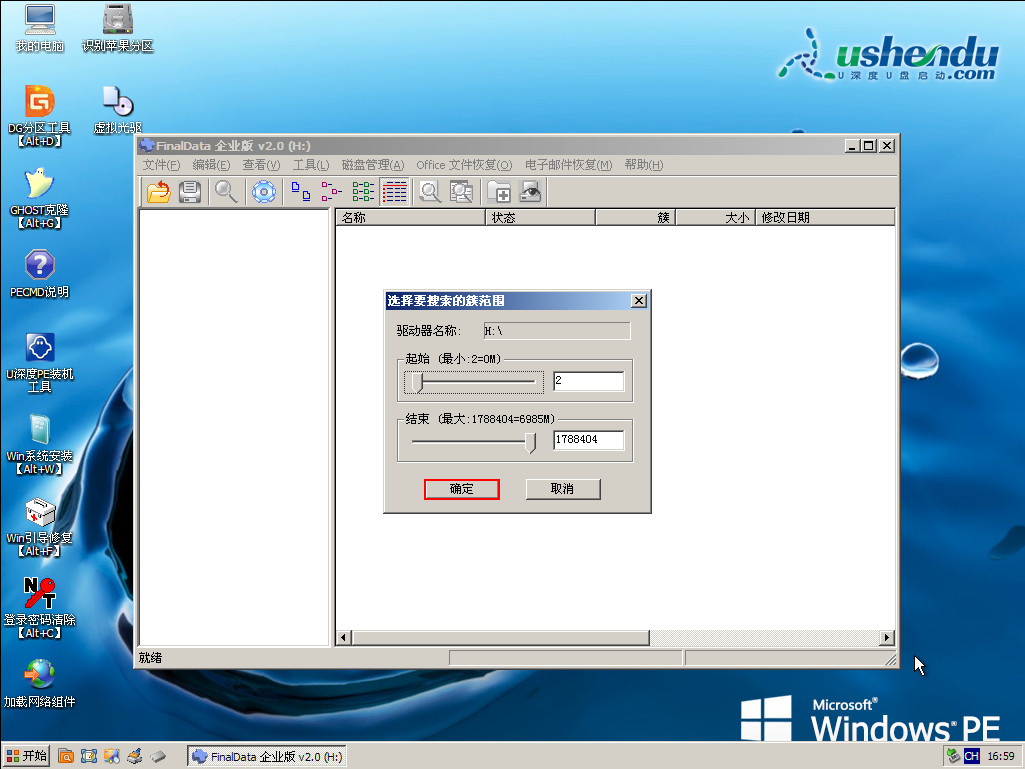The height and width of the screenshot is (769, 1025).
Task: Click the folder with plus icon
Action: [499, 192]
